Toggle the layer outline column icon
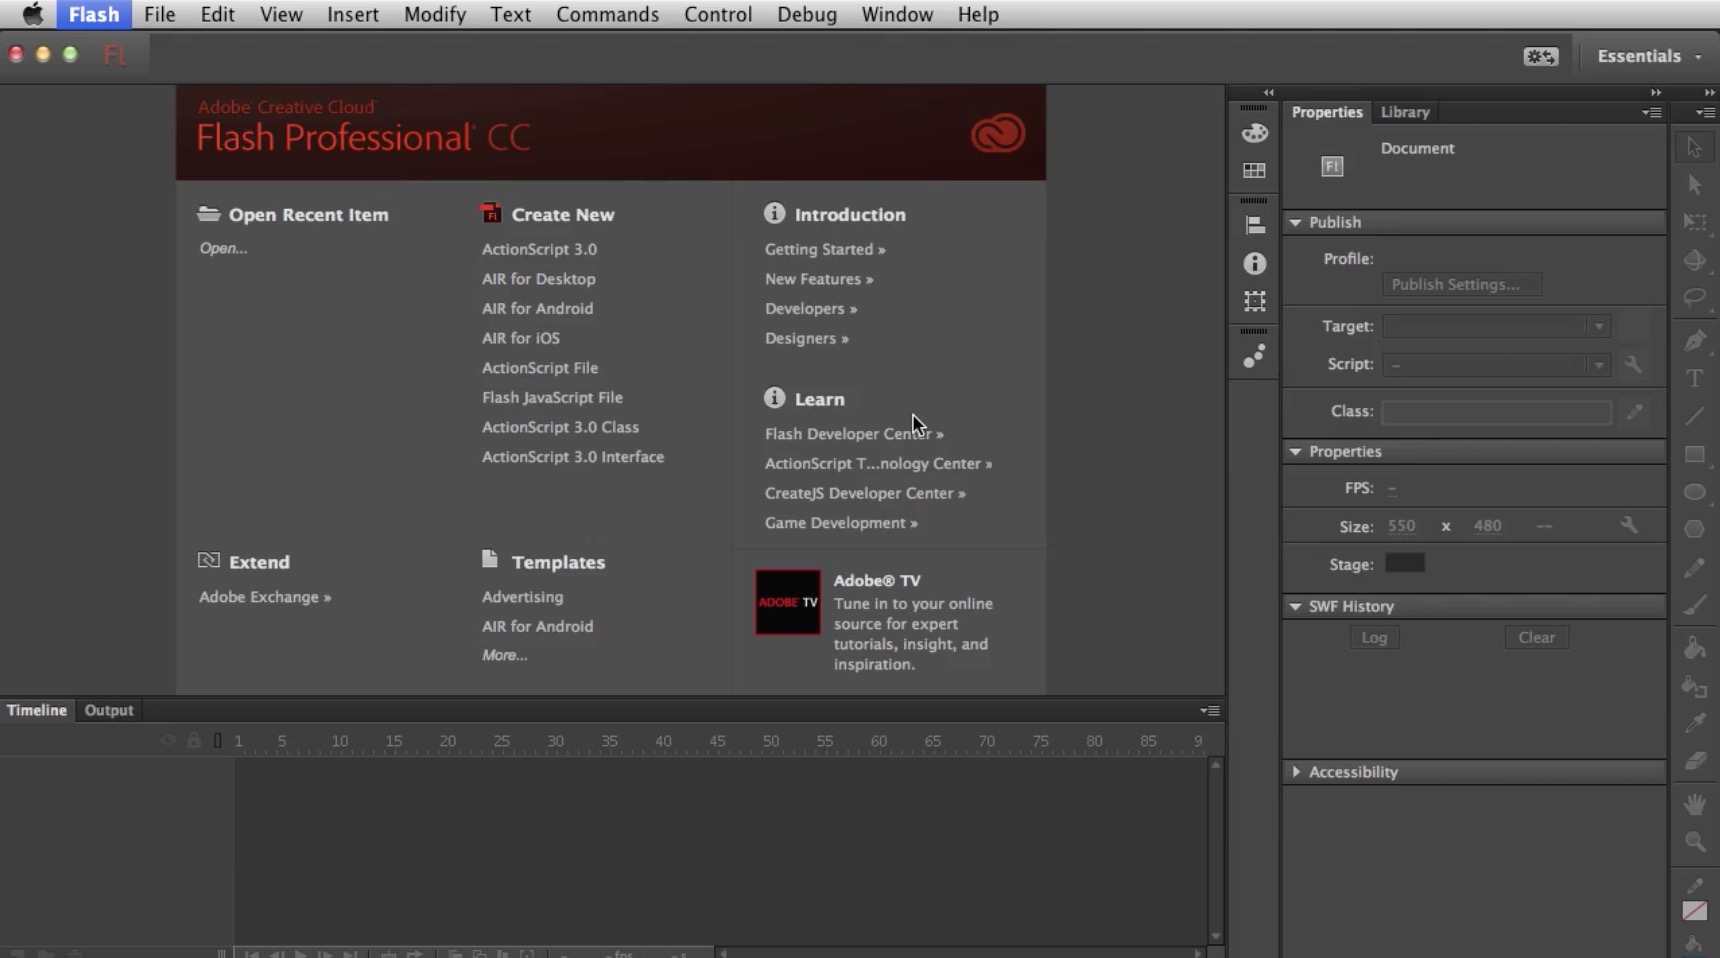Screen dimensions: 1720x958 pos(217,741)
